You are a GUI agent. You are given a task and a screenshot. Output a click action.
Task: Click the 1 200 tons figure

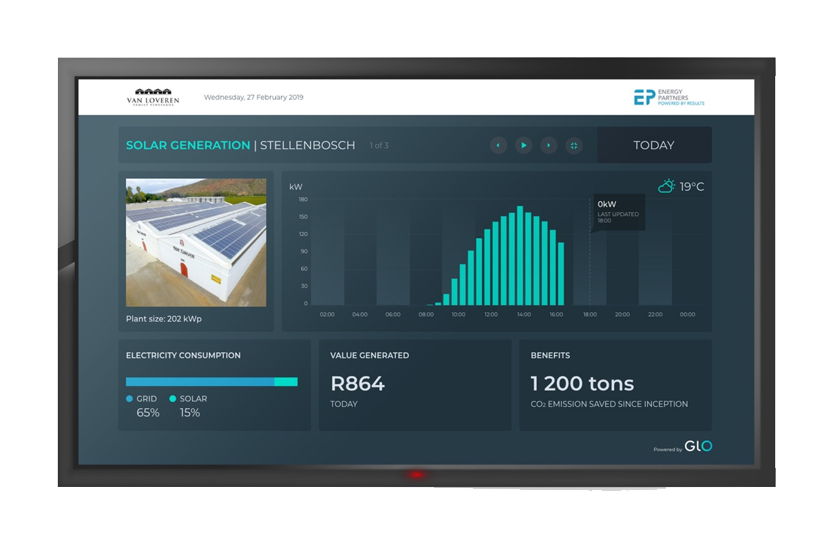pyautogui.click(x=582, y=384)
